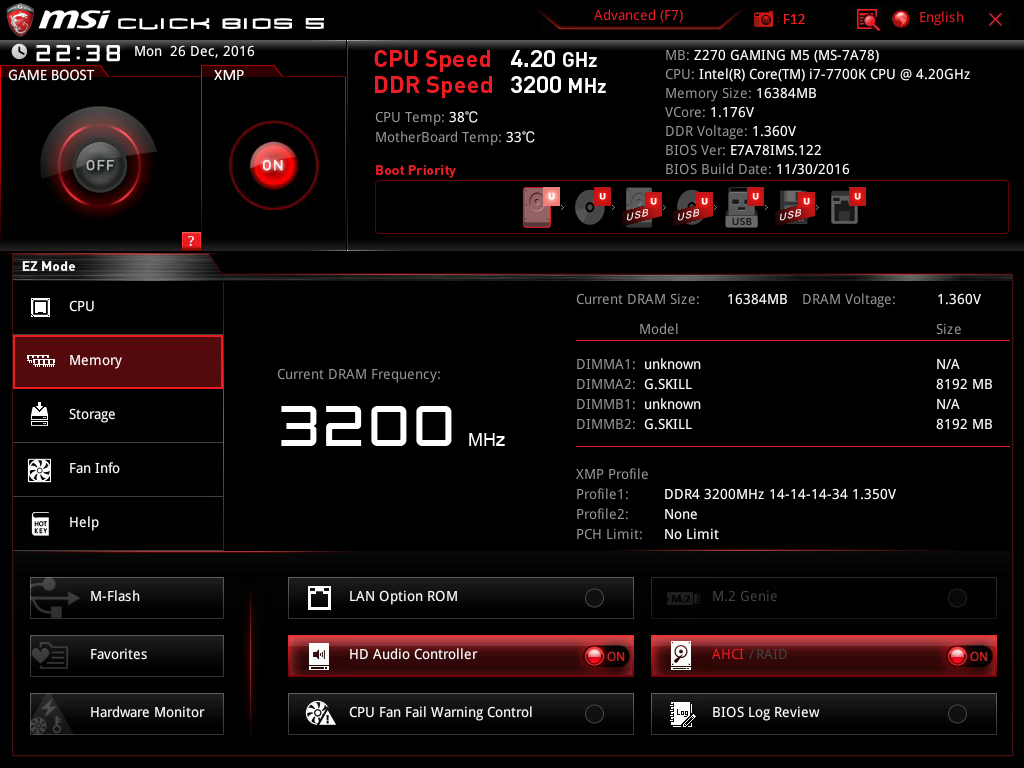
Task: Select the USB floppy boot device icon
Action: click(x=795, y=207)
